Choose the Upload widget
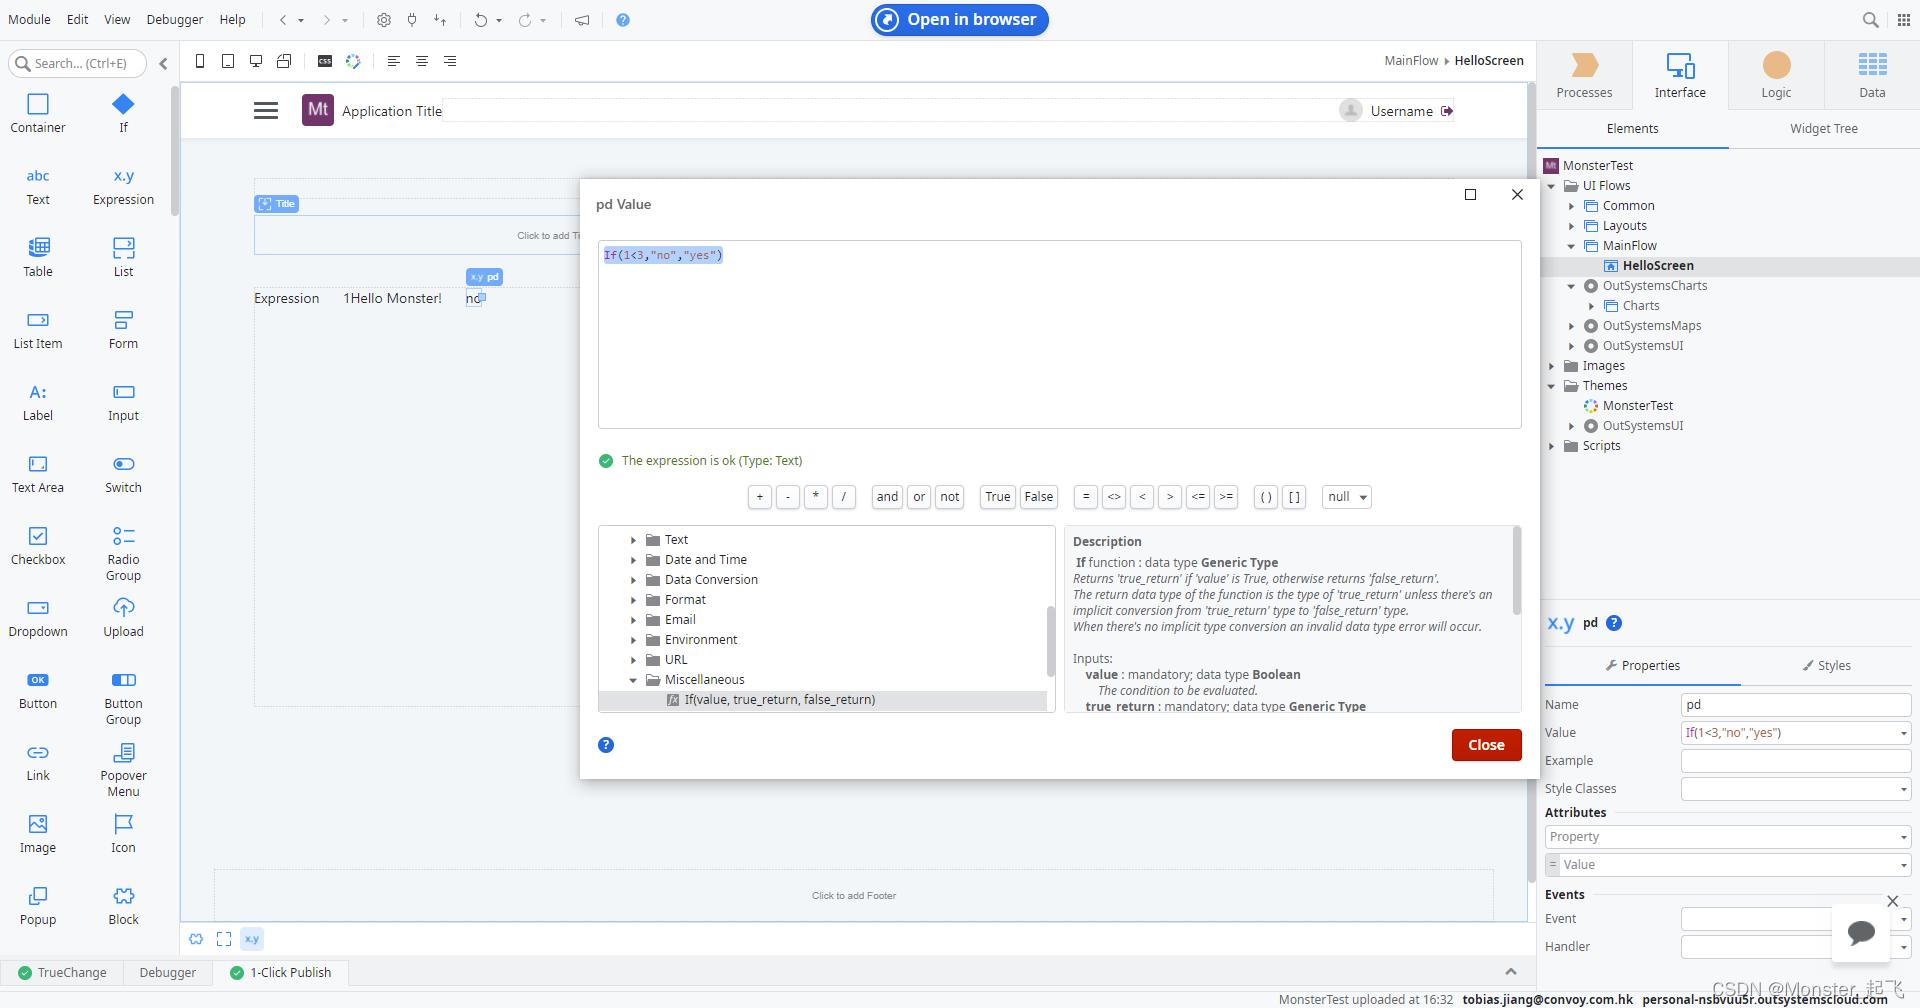1920x1008 pixels. [123, 617]
